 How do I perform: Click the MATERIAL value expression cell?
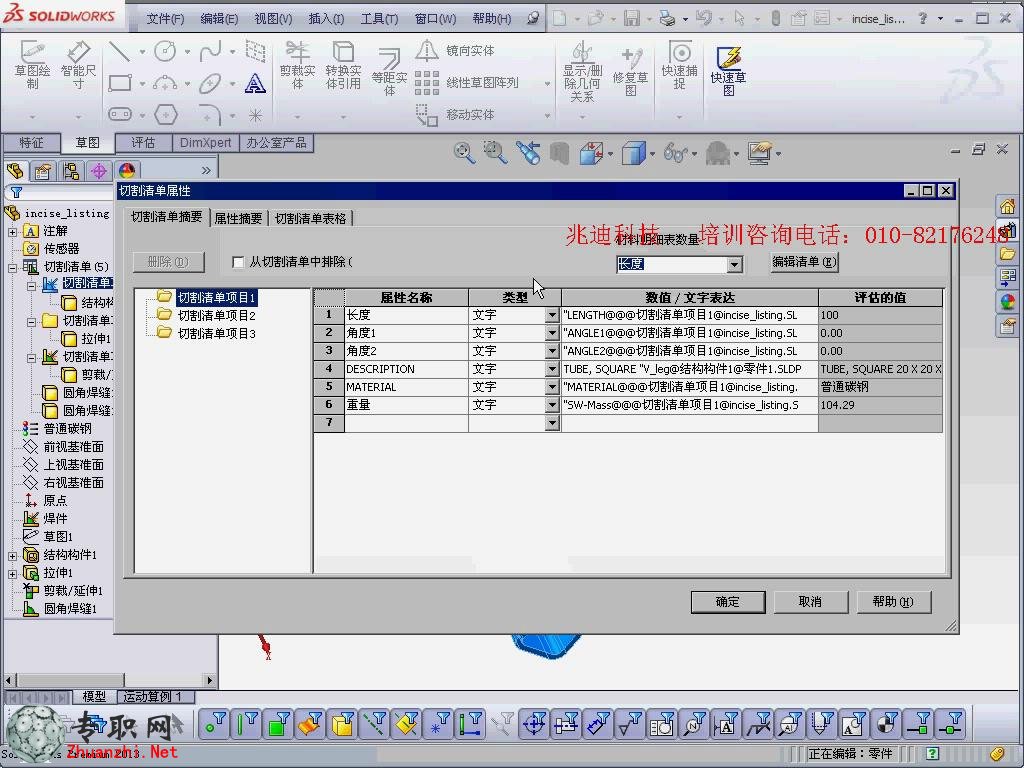pyautogui.click(x=690, y=387)
